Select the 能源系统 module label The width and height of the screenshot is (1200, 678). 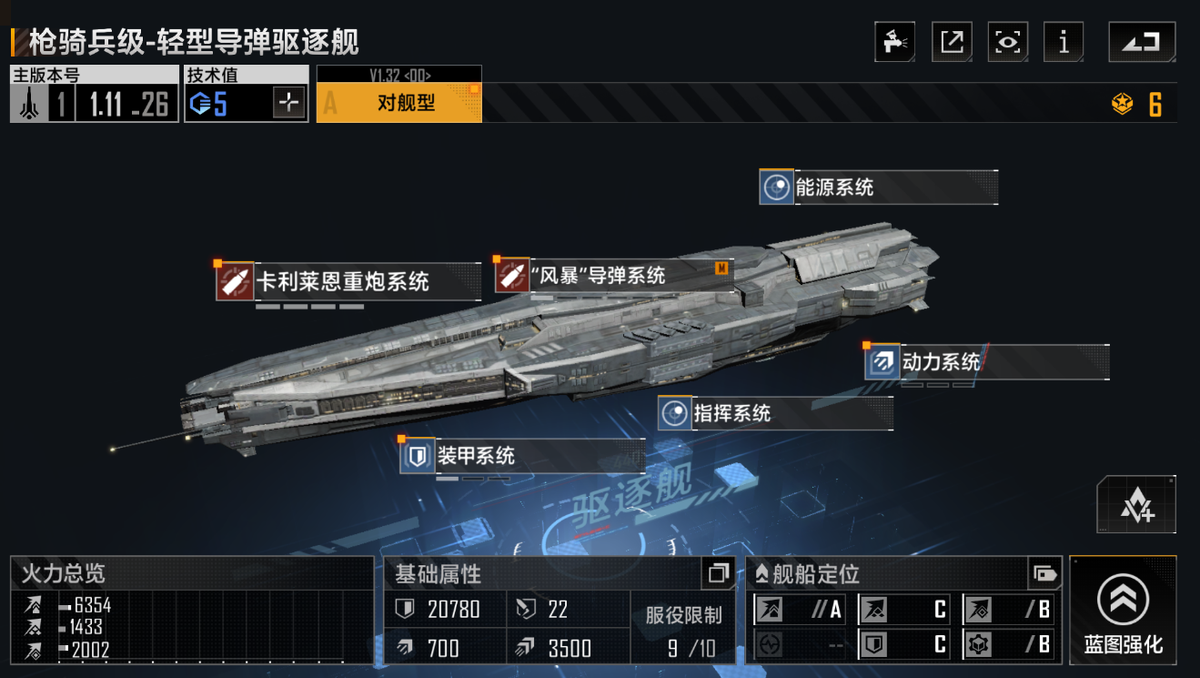click(x=878, y=187)
